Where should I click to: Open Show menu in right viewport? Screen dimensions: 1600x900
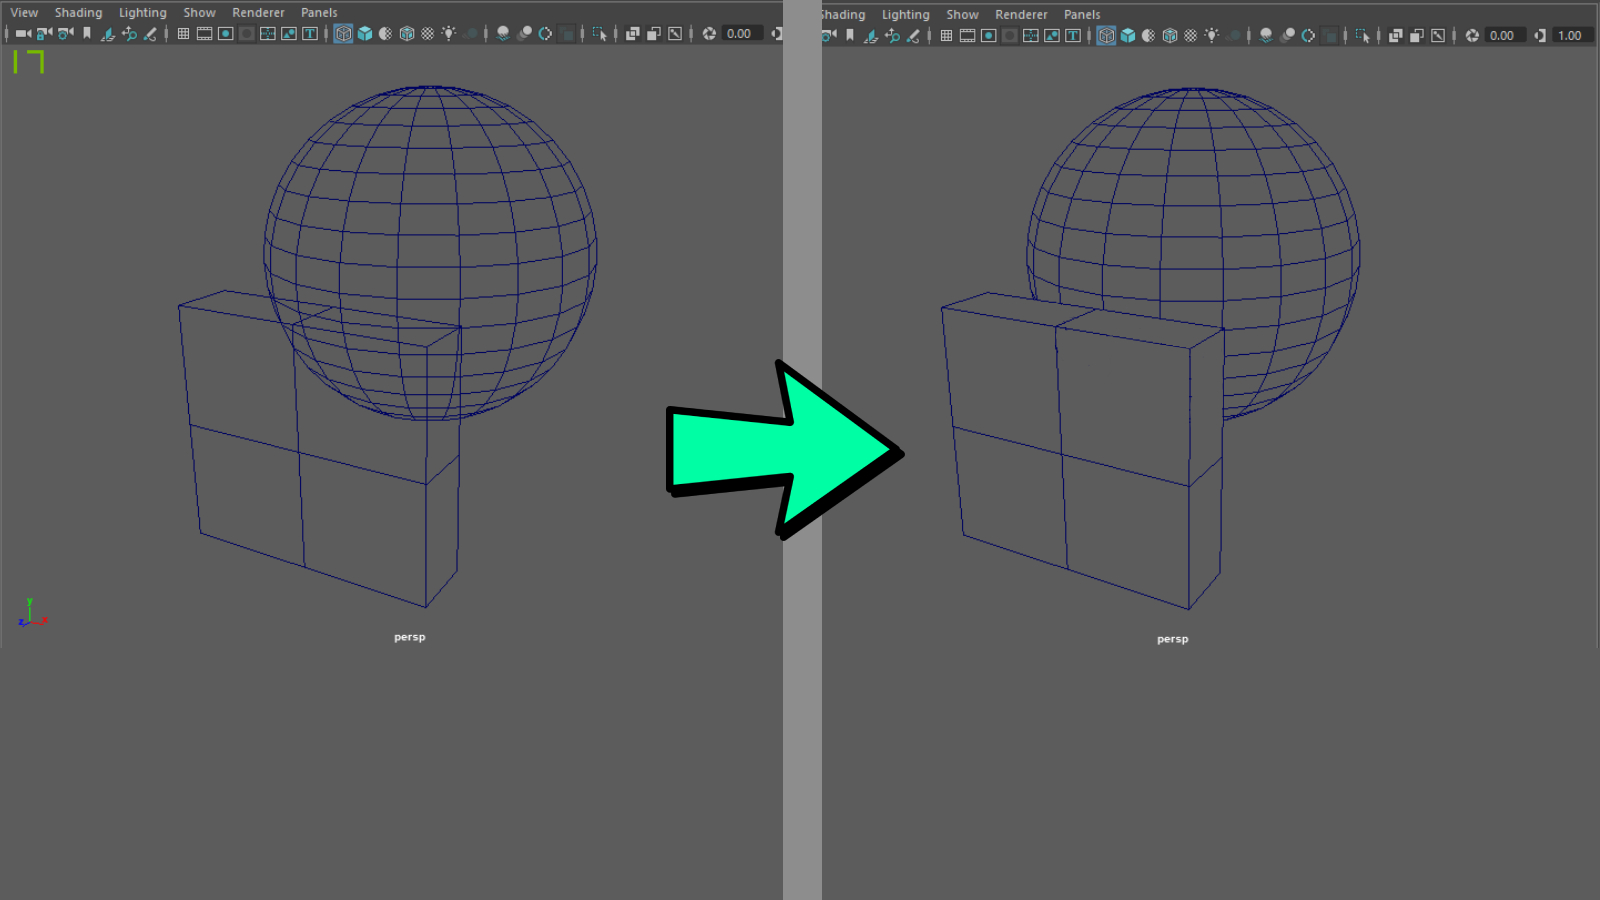point(962,14)
